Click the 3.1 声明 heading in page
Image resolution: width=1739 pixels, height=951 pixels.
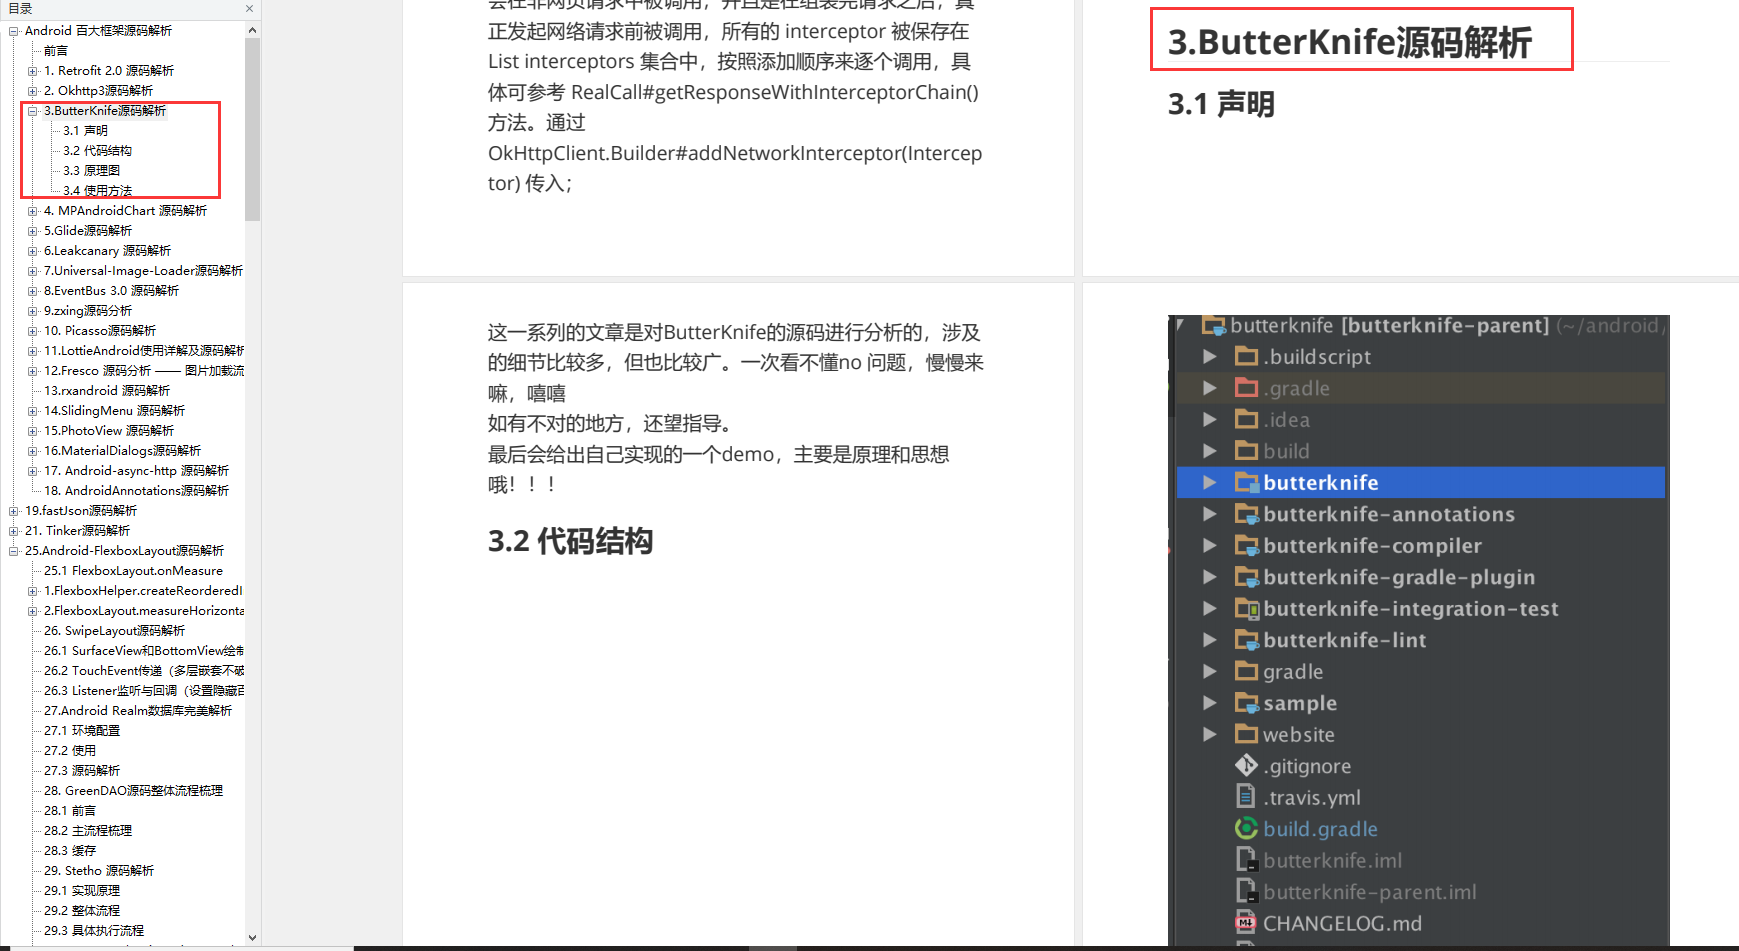coord(1221,104)
